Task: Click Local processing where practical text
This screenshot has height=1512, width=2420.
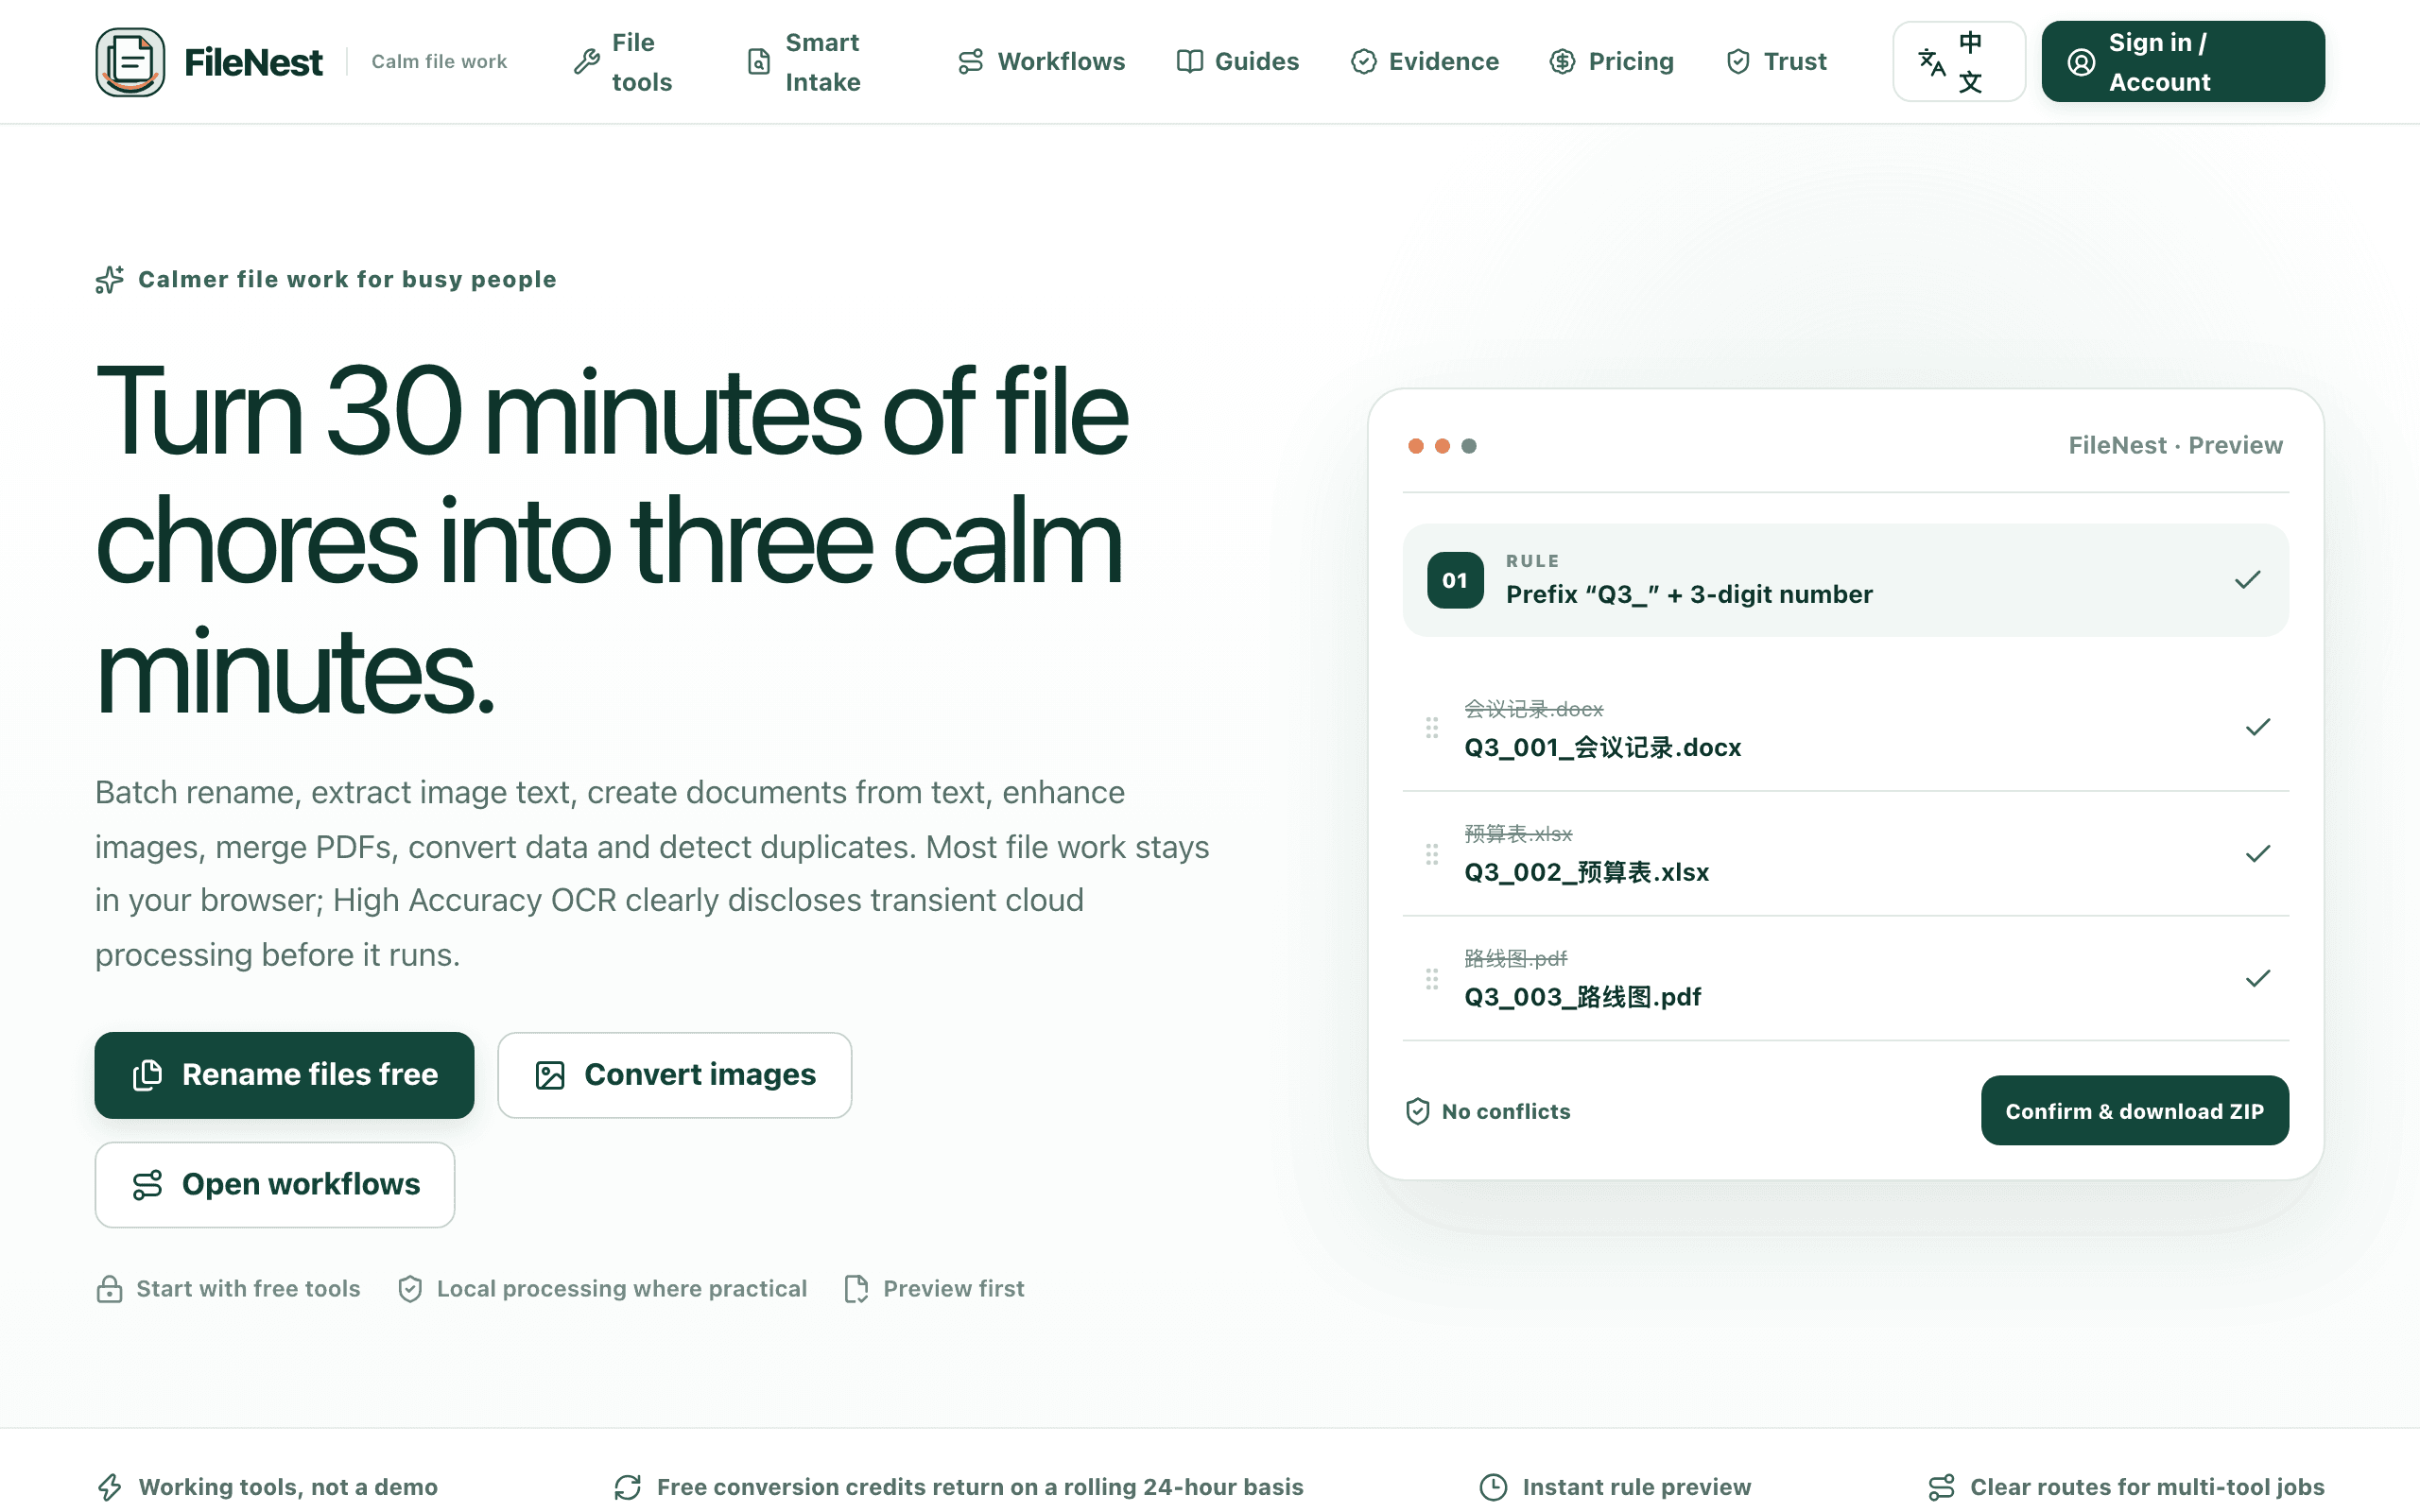Action: pos(622,1289)
